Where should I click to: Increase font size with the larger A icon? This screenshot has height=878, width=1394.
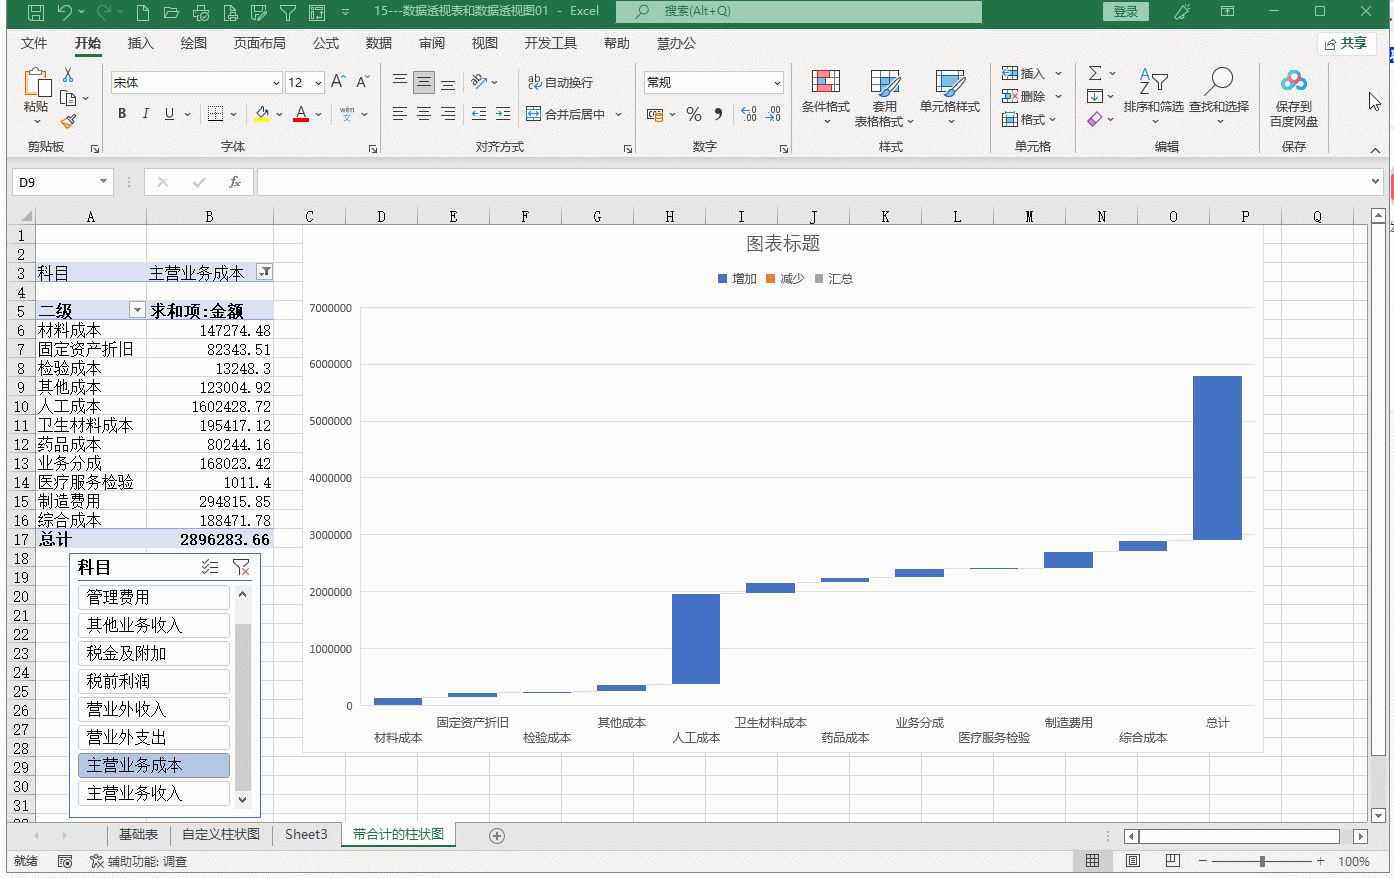click(x=338, y=82)
